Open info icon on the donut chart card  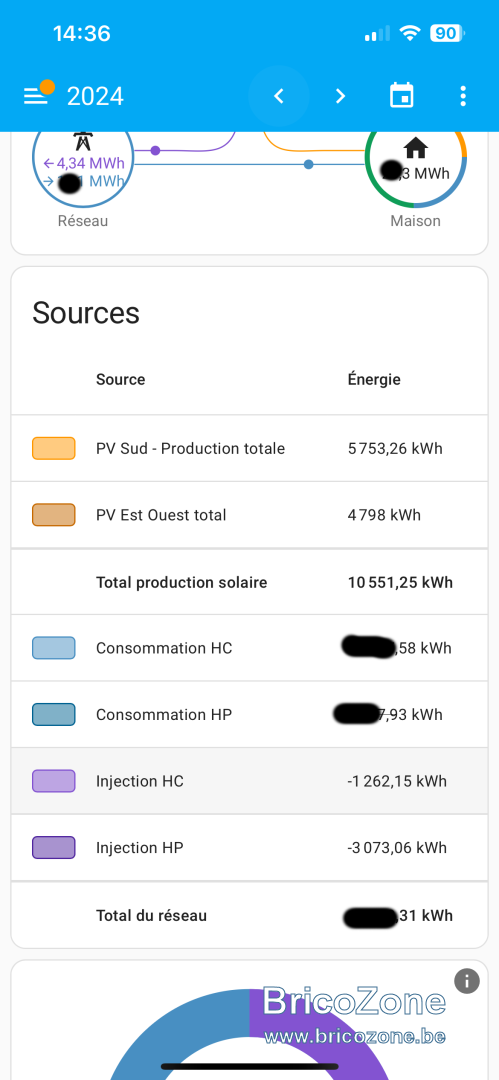point(467,981)
